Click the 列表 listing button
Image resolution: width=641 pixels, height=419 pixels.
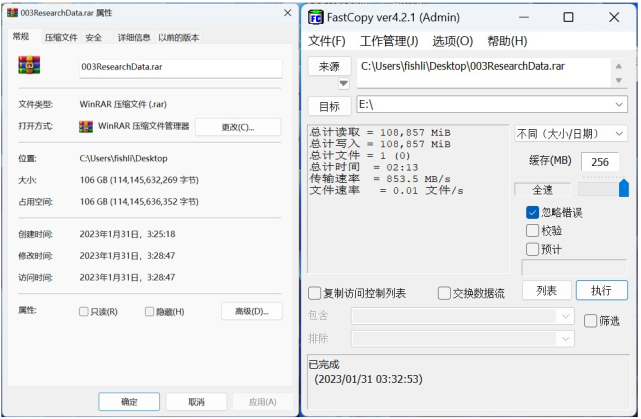547,291
